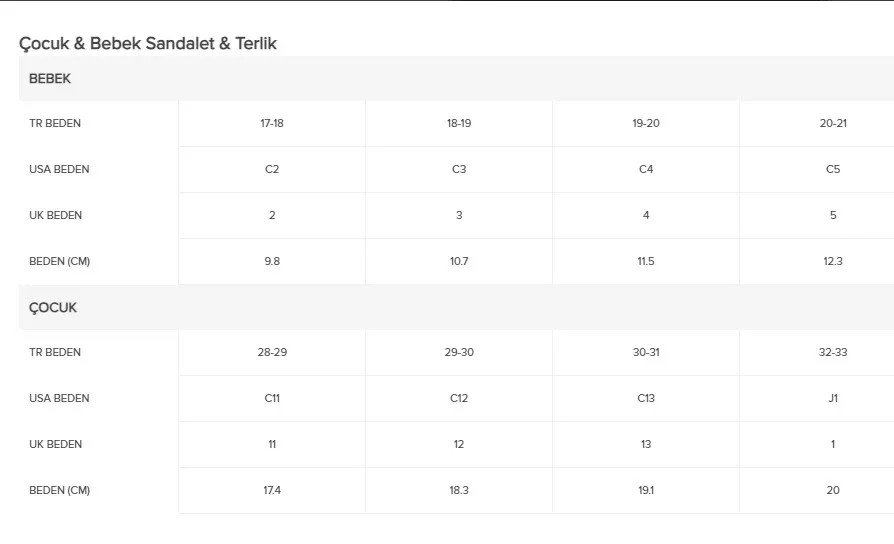Click the 17.4 cm size cell
Viewport: 894px width, 544px height.
point(272,491)
